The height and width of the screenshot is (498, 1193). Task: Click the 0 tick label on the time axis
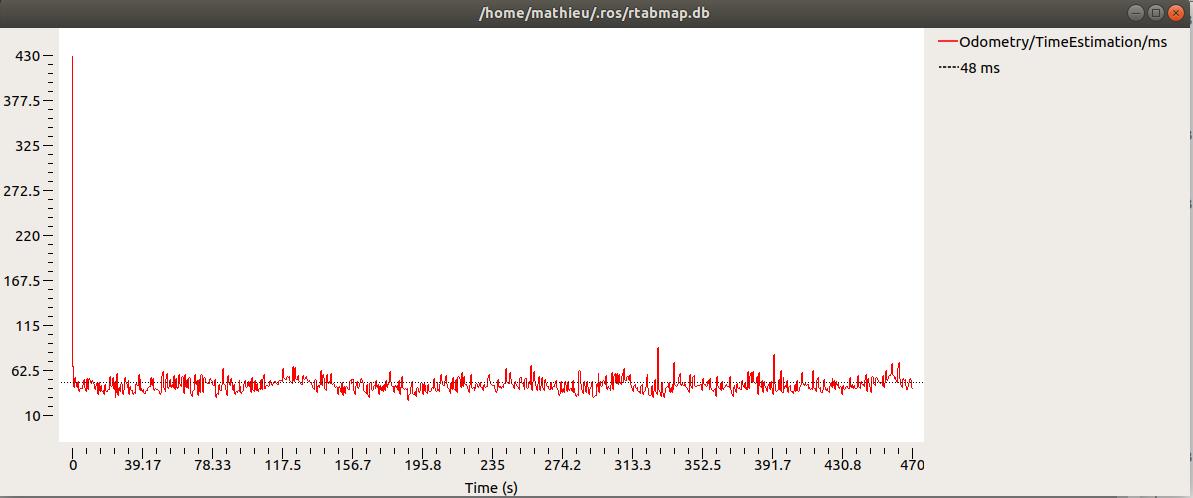tap(73, 465)
